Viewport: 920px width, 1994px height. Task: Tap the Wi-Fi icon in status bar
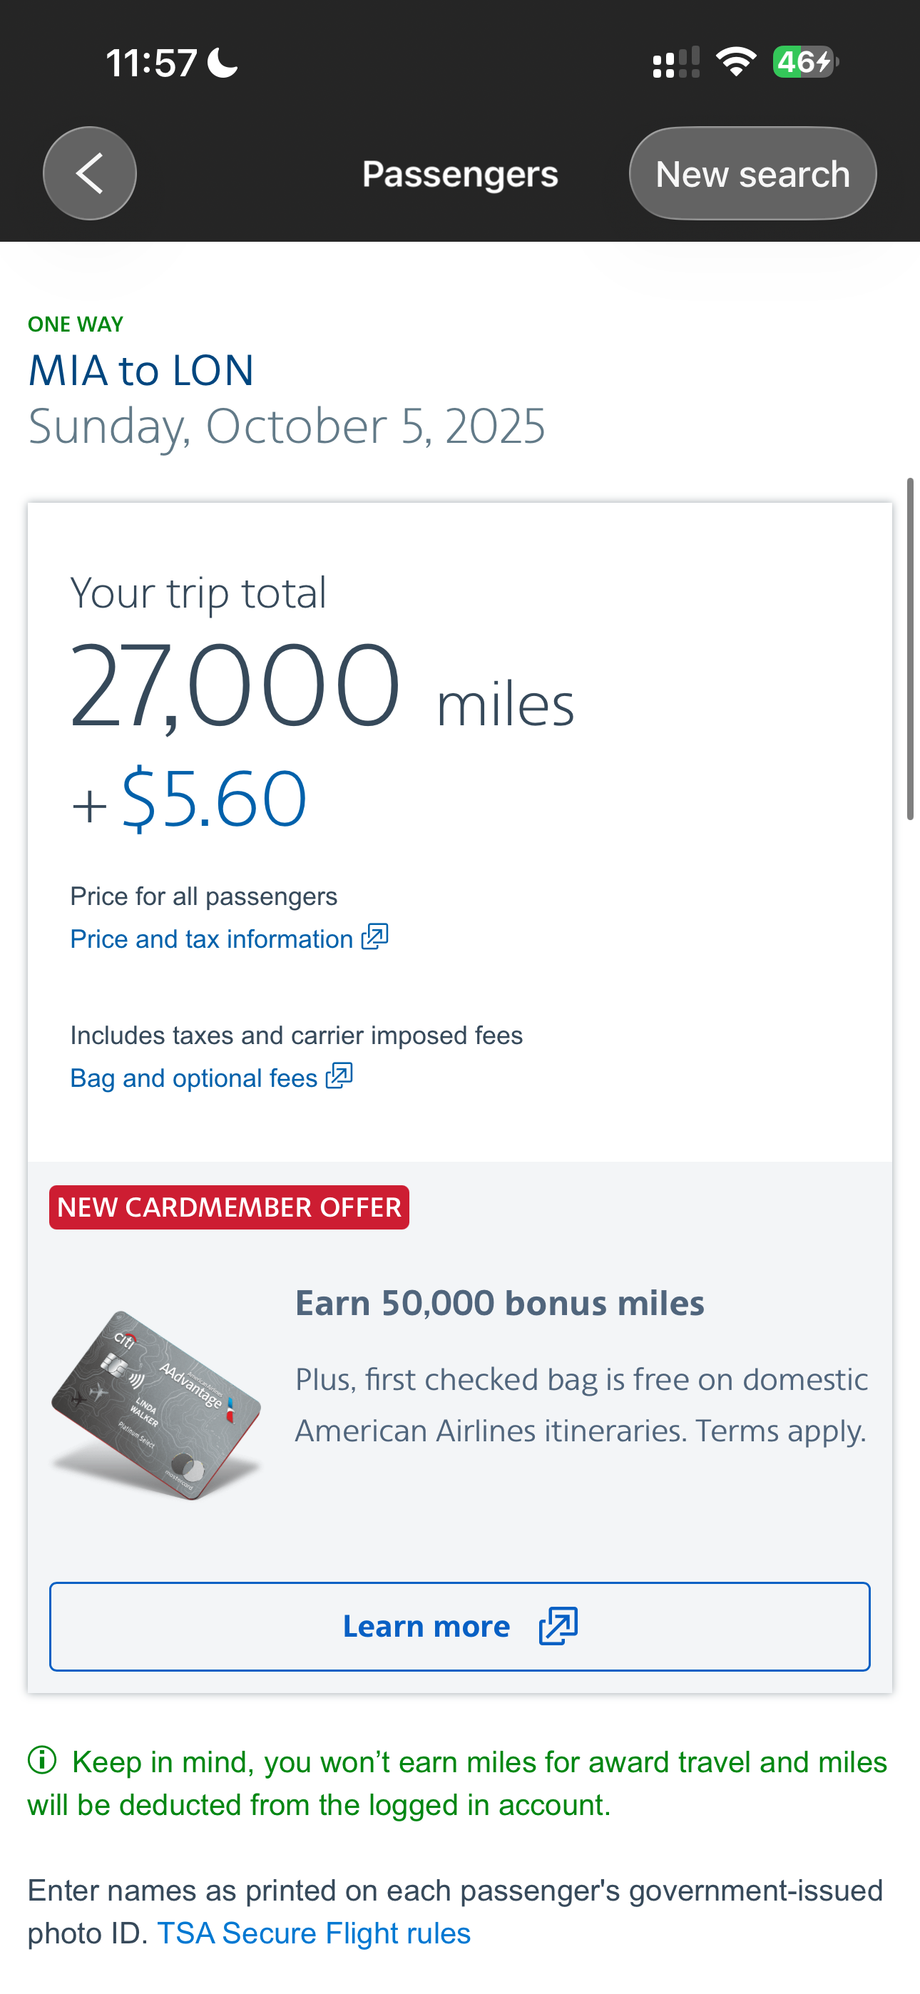click(736, 62)
